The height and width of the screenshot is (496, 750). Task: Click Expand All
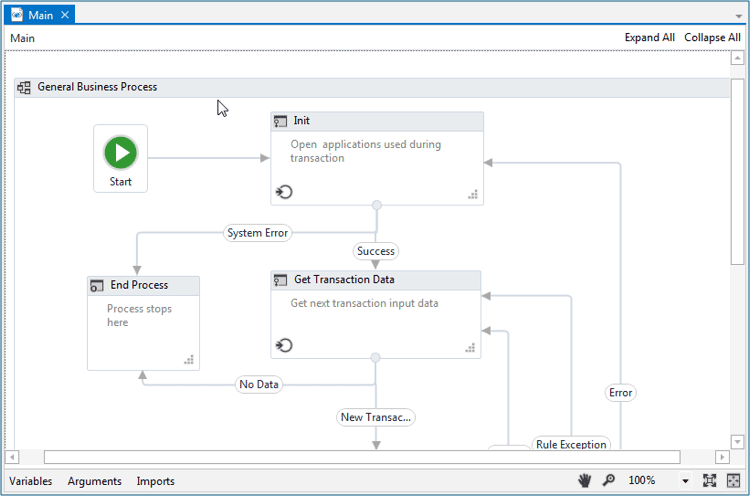coord(649,38)
